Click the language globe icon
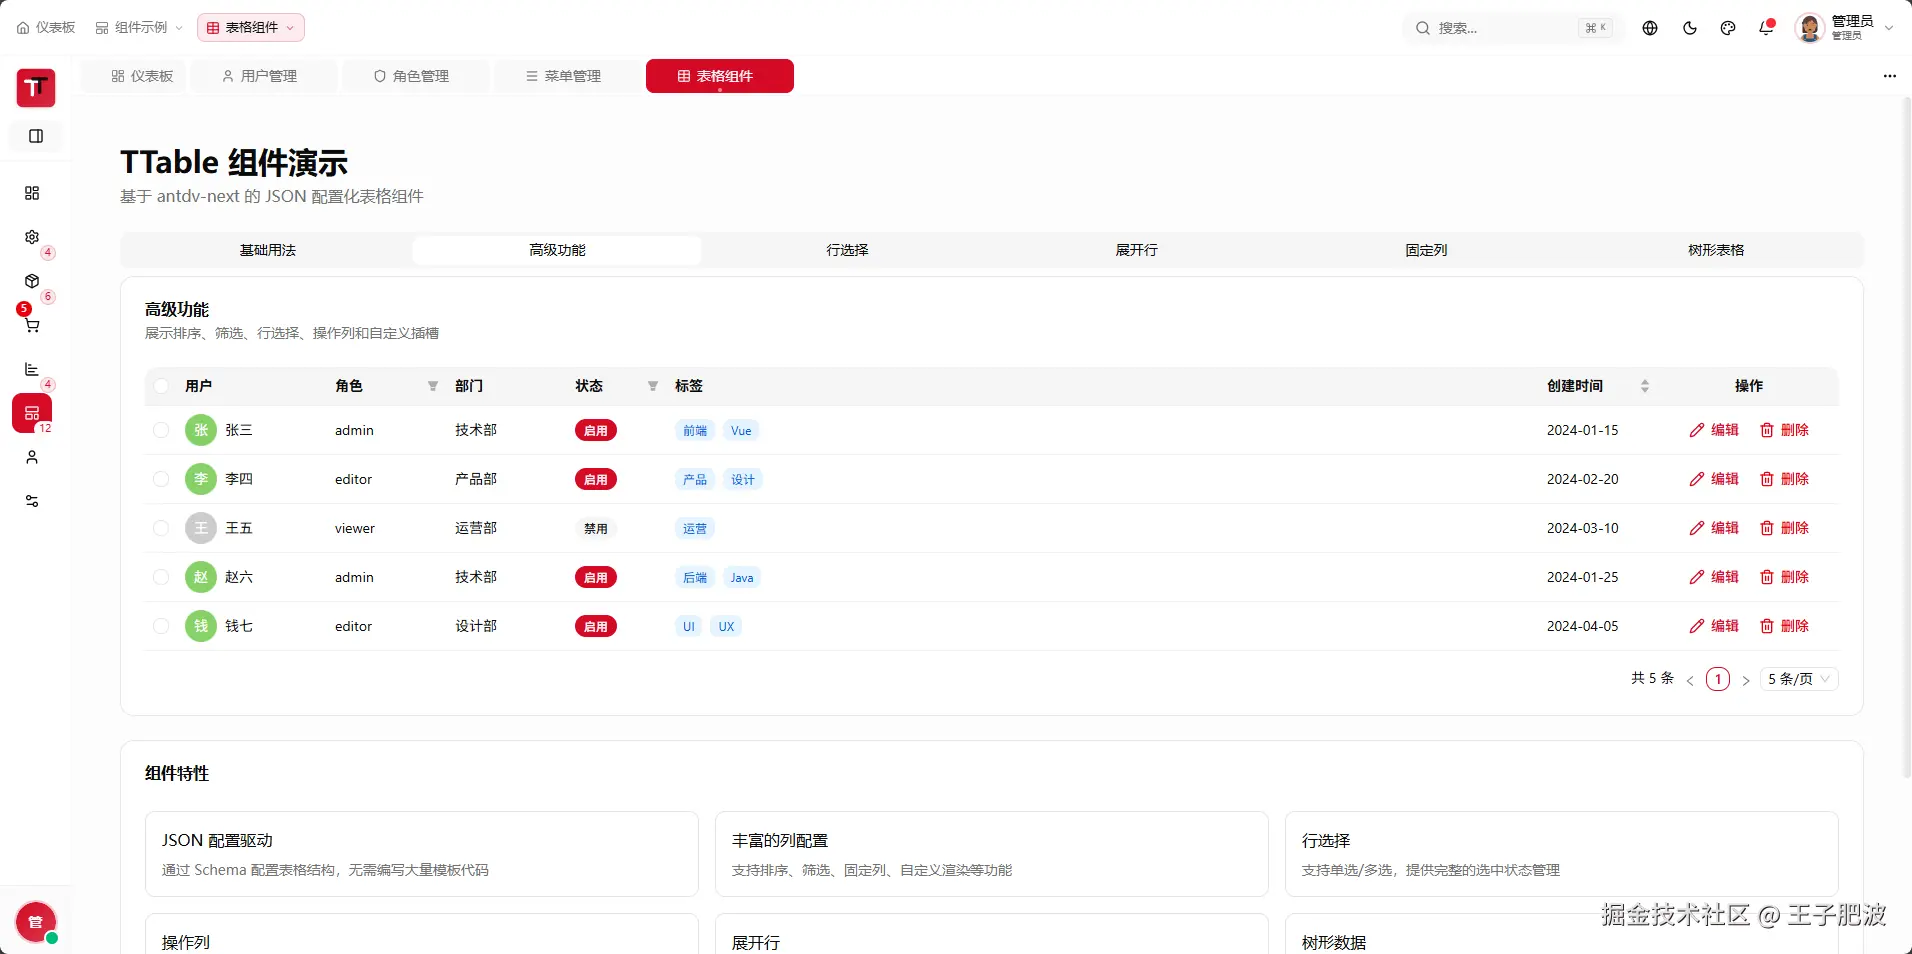 pyautogui.click(x=1650, y=28)
